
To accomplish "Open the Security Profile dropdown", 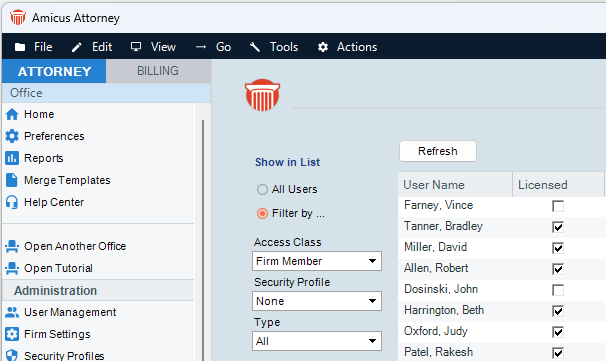I will click(x=317, y=301).
